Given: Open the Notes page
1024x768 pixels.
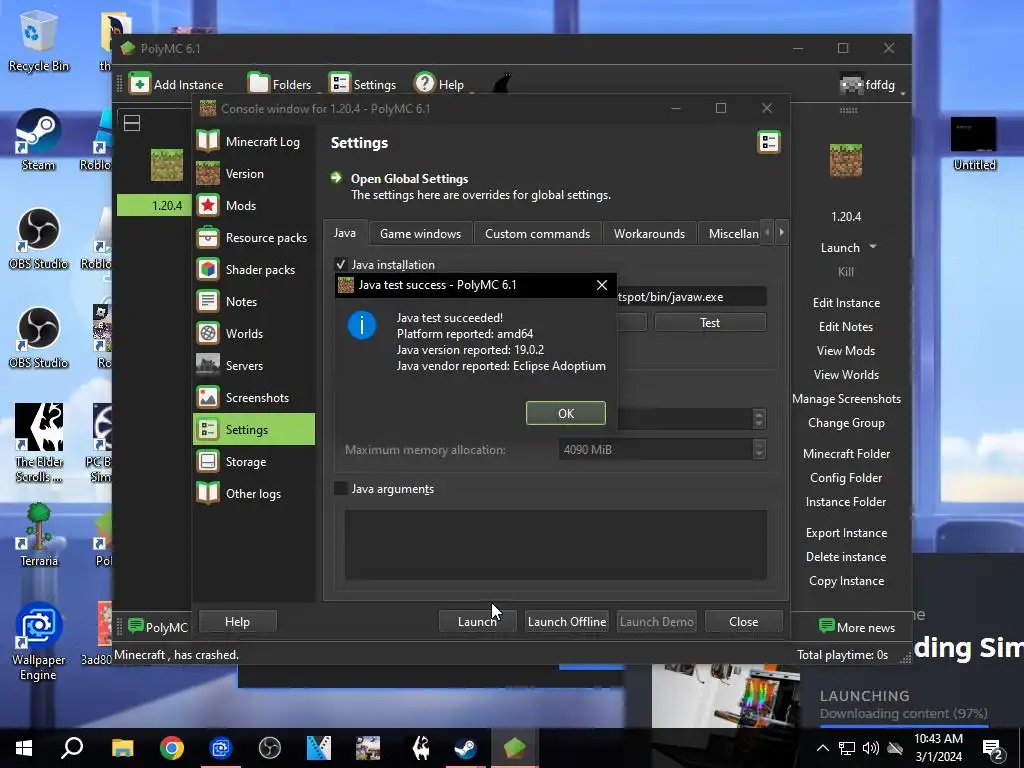Looking at the screenshot, I should click(x=254, y=302).
